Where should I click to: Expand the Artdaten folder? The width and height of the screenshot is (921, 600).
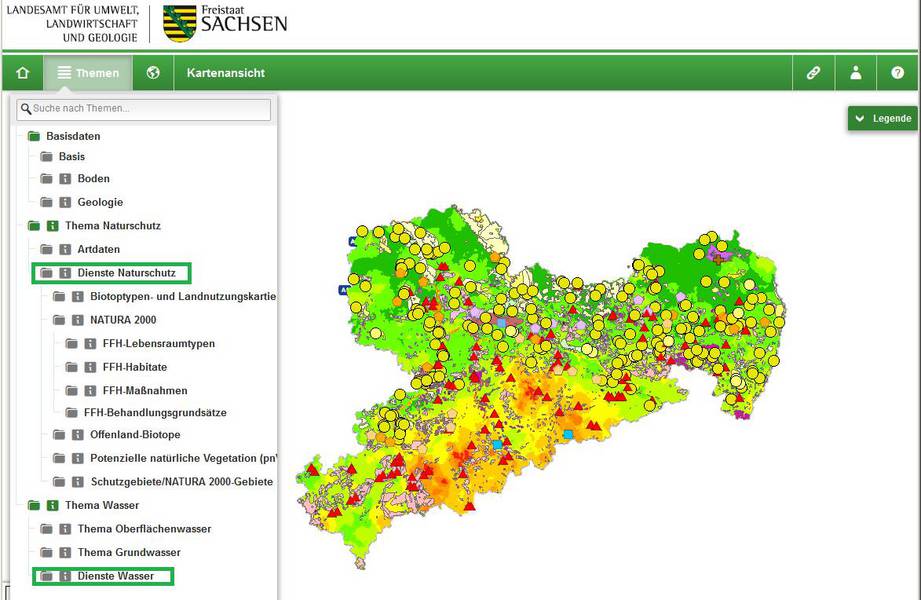tap(46, 249)
